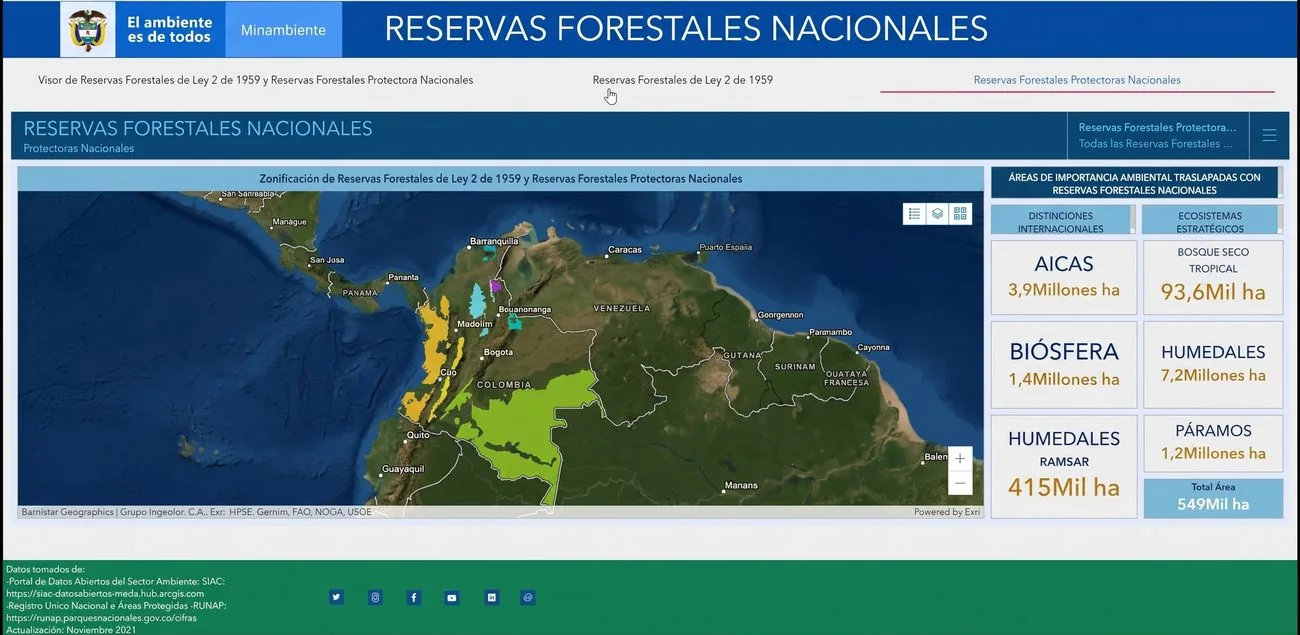Click the Paramambo label on the map
The image size is (1300, 635).
click(830, 332)
